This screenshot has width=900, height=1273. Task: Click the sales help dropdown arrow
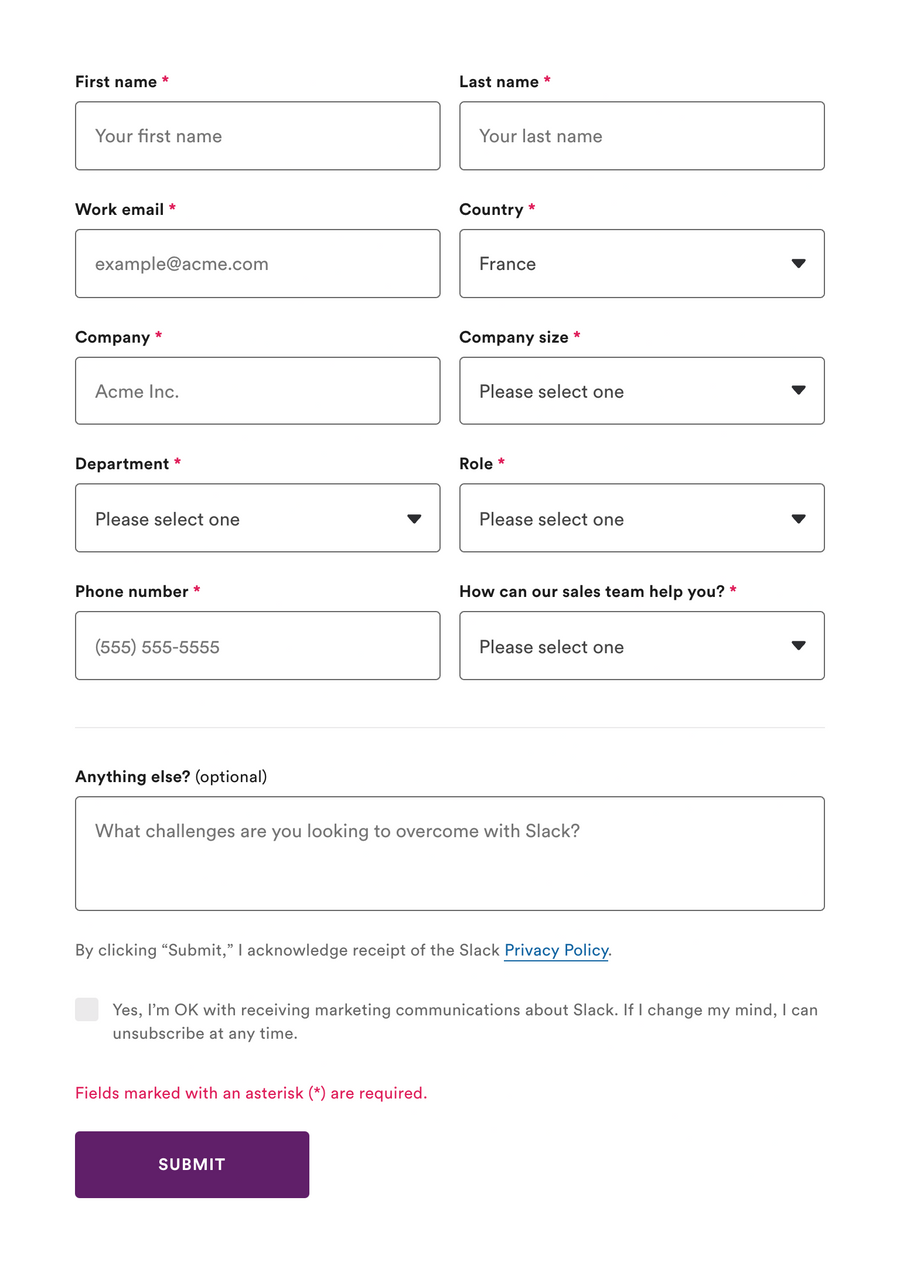tap(798, 645)
